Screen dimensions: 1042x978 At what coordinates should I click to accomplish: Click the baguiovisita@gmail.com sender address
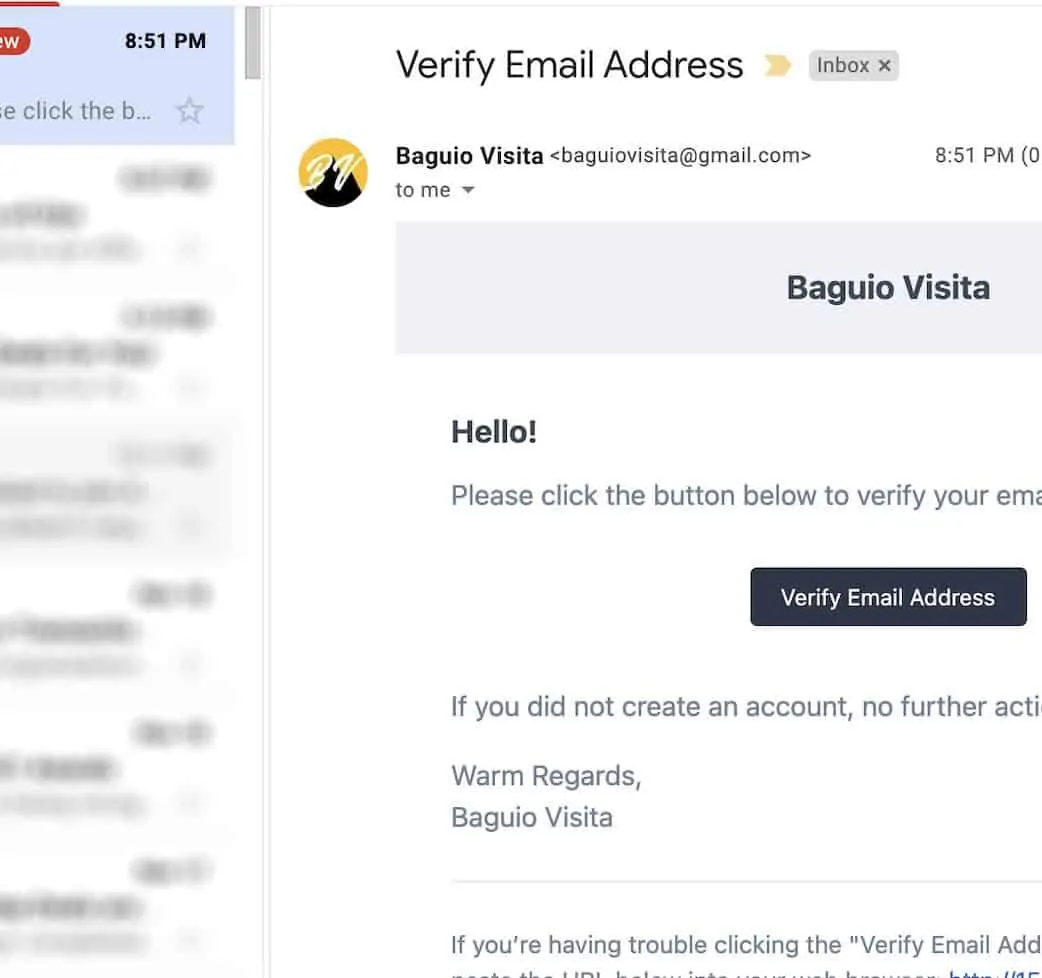pos(680,155)
